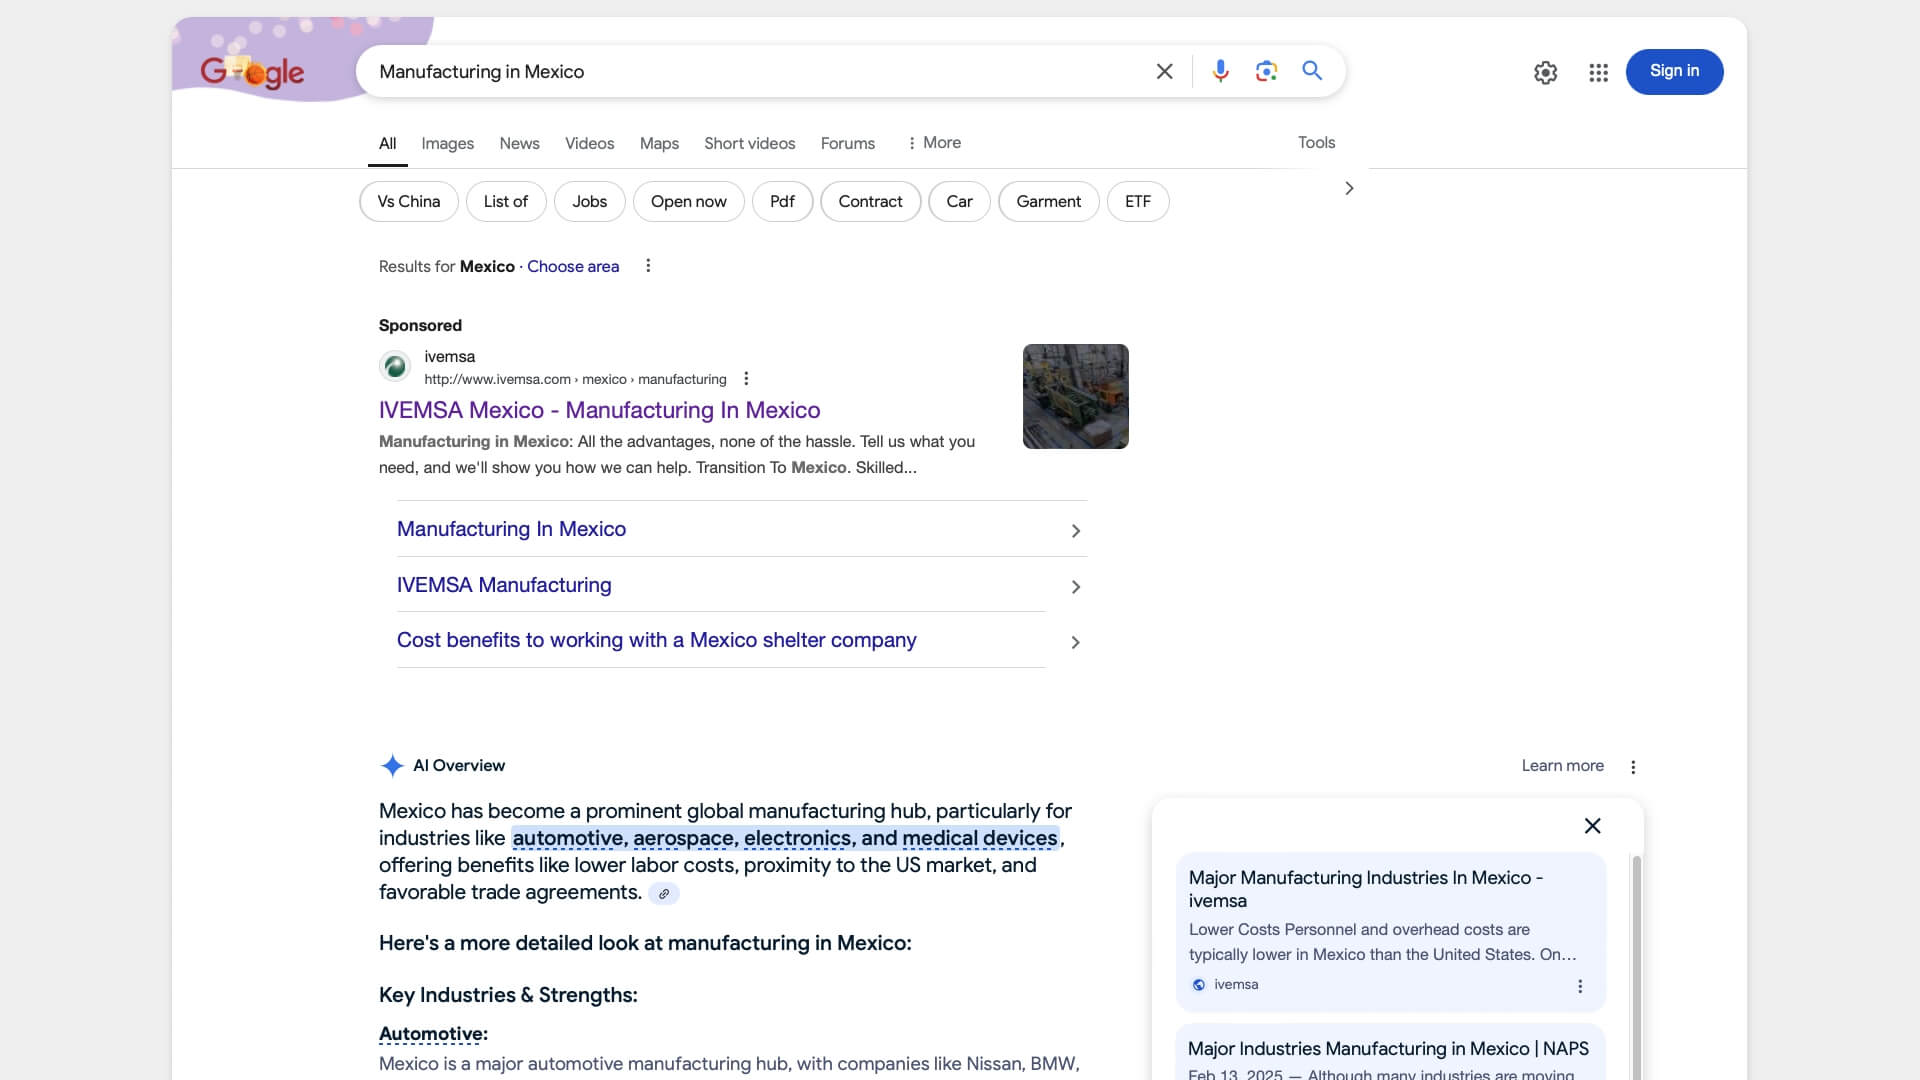
Task: Apply the 'Open now' filter chip
Action: [x=688, y=201]
